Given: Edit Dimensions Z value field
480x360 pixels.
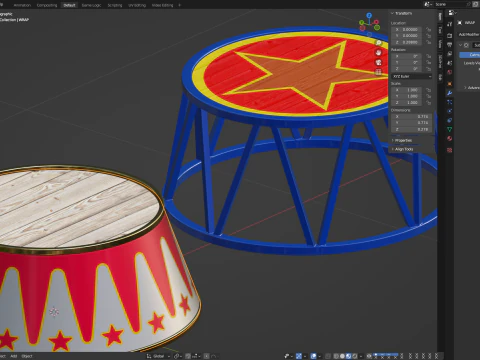Looking at the screenshot, I should [x=412, y=129].
